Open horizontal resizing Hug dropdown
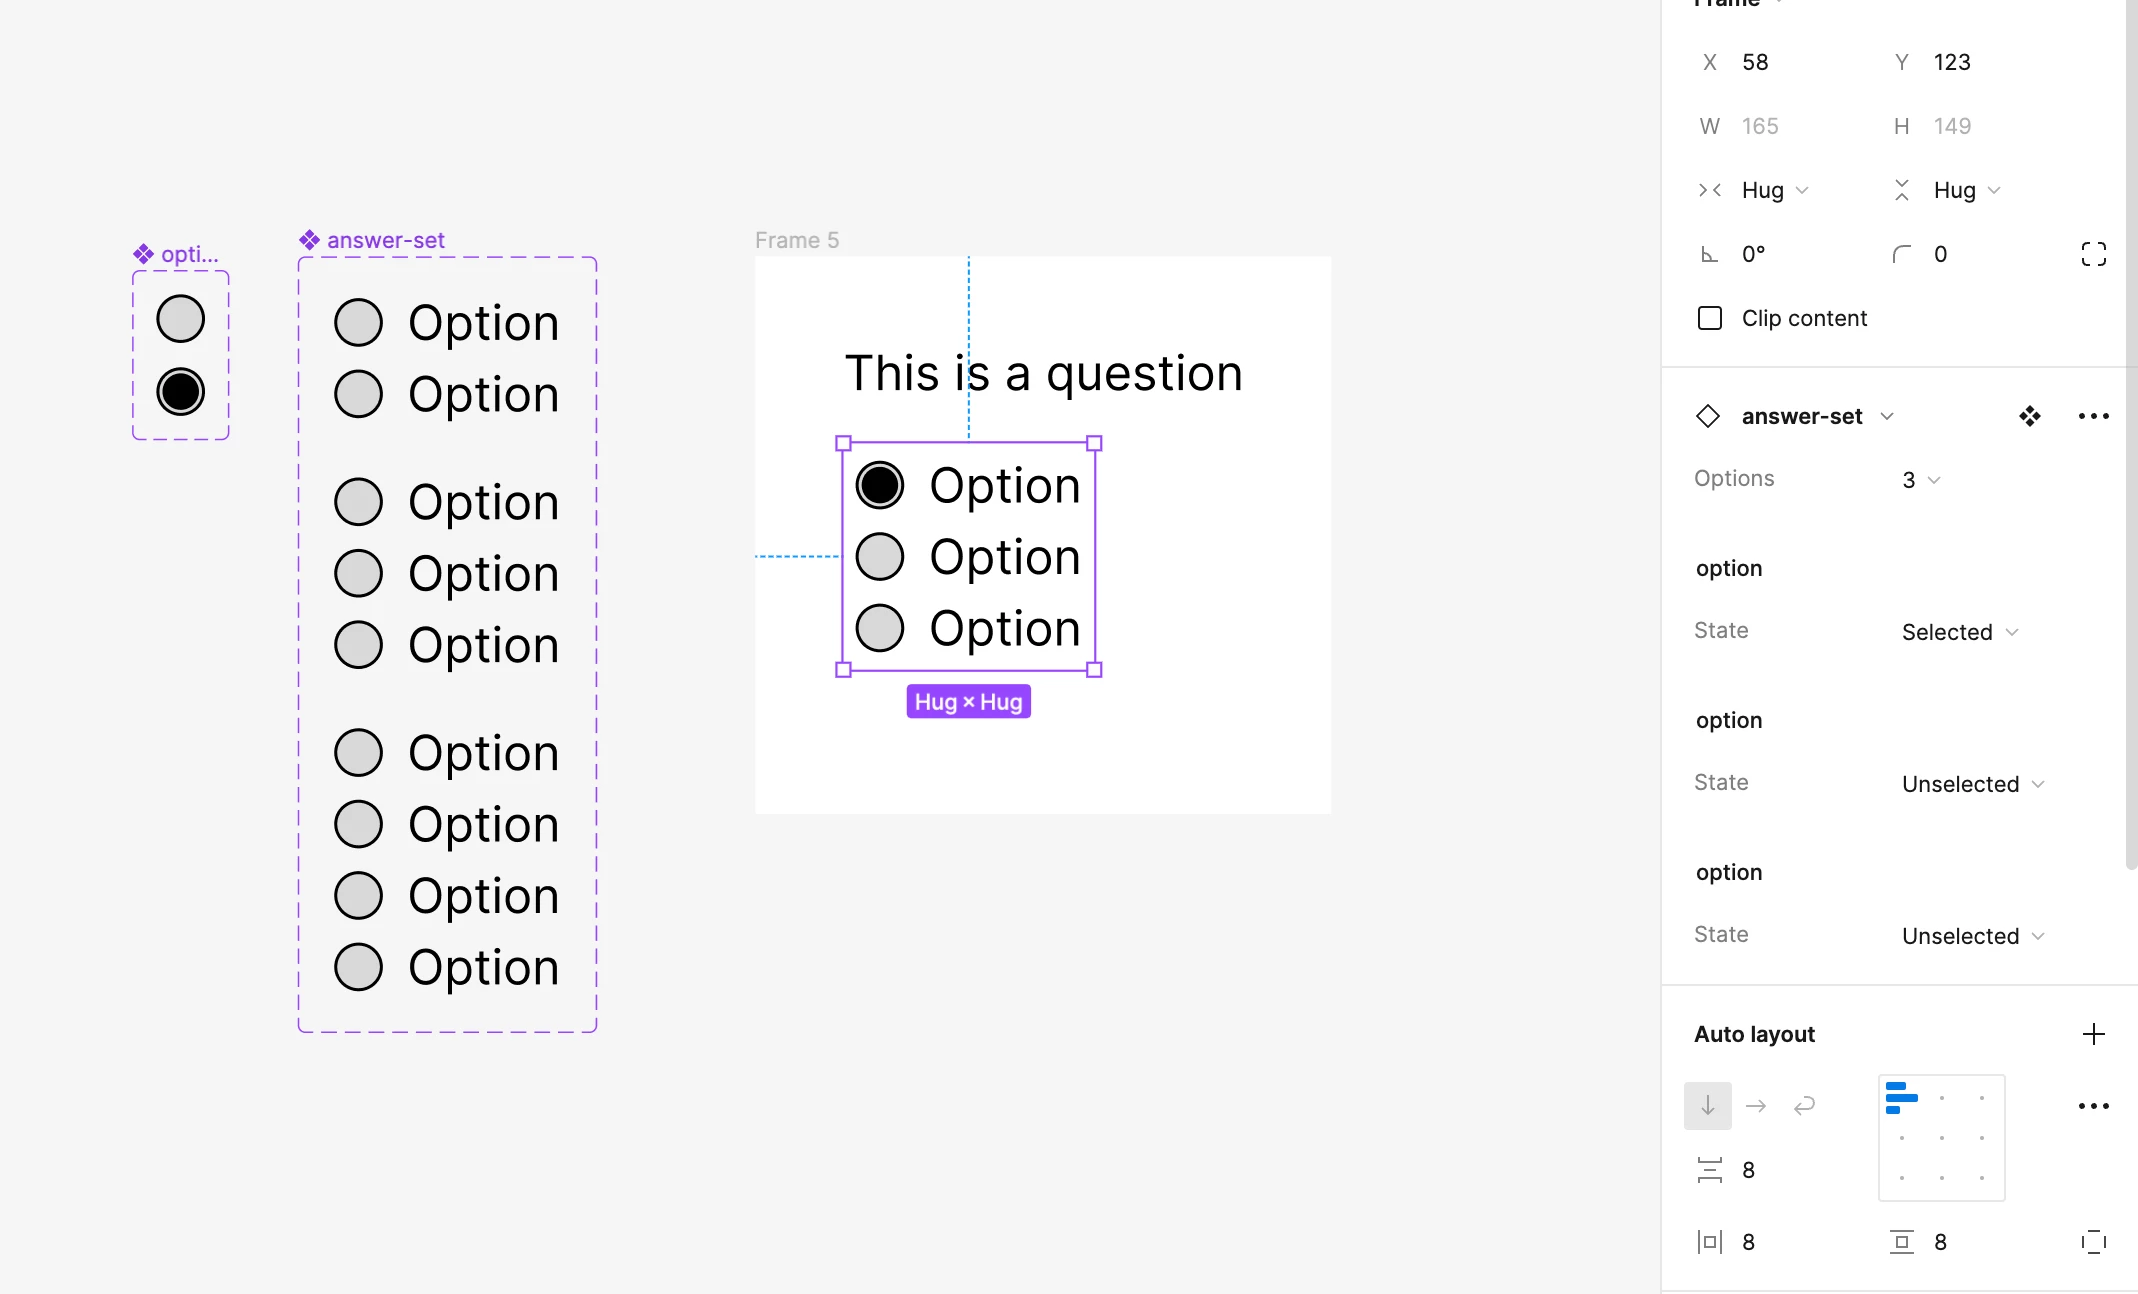 coord(1774,190)
